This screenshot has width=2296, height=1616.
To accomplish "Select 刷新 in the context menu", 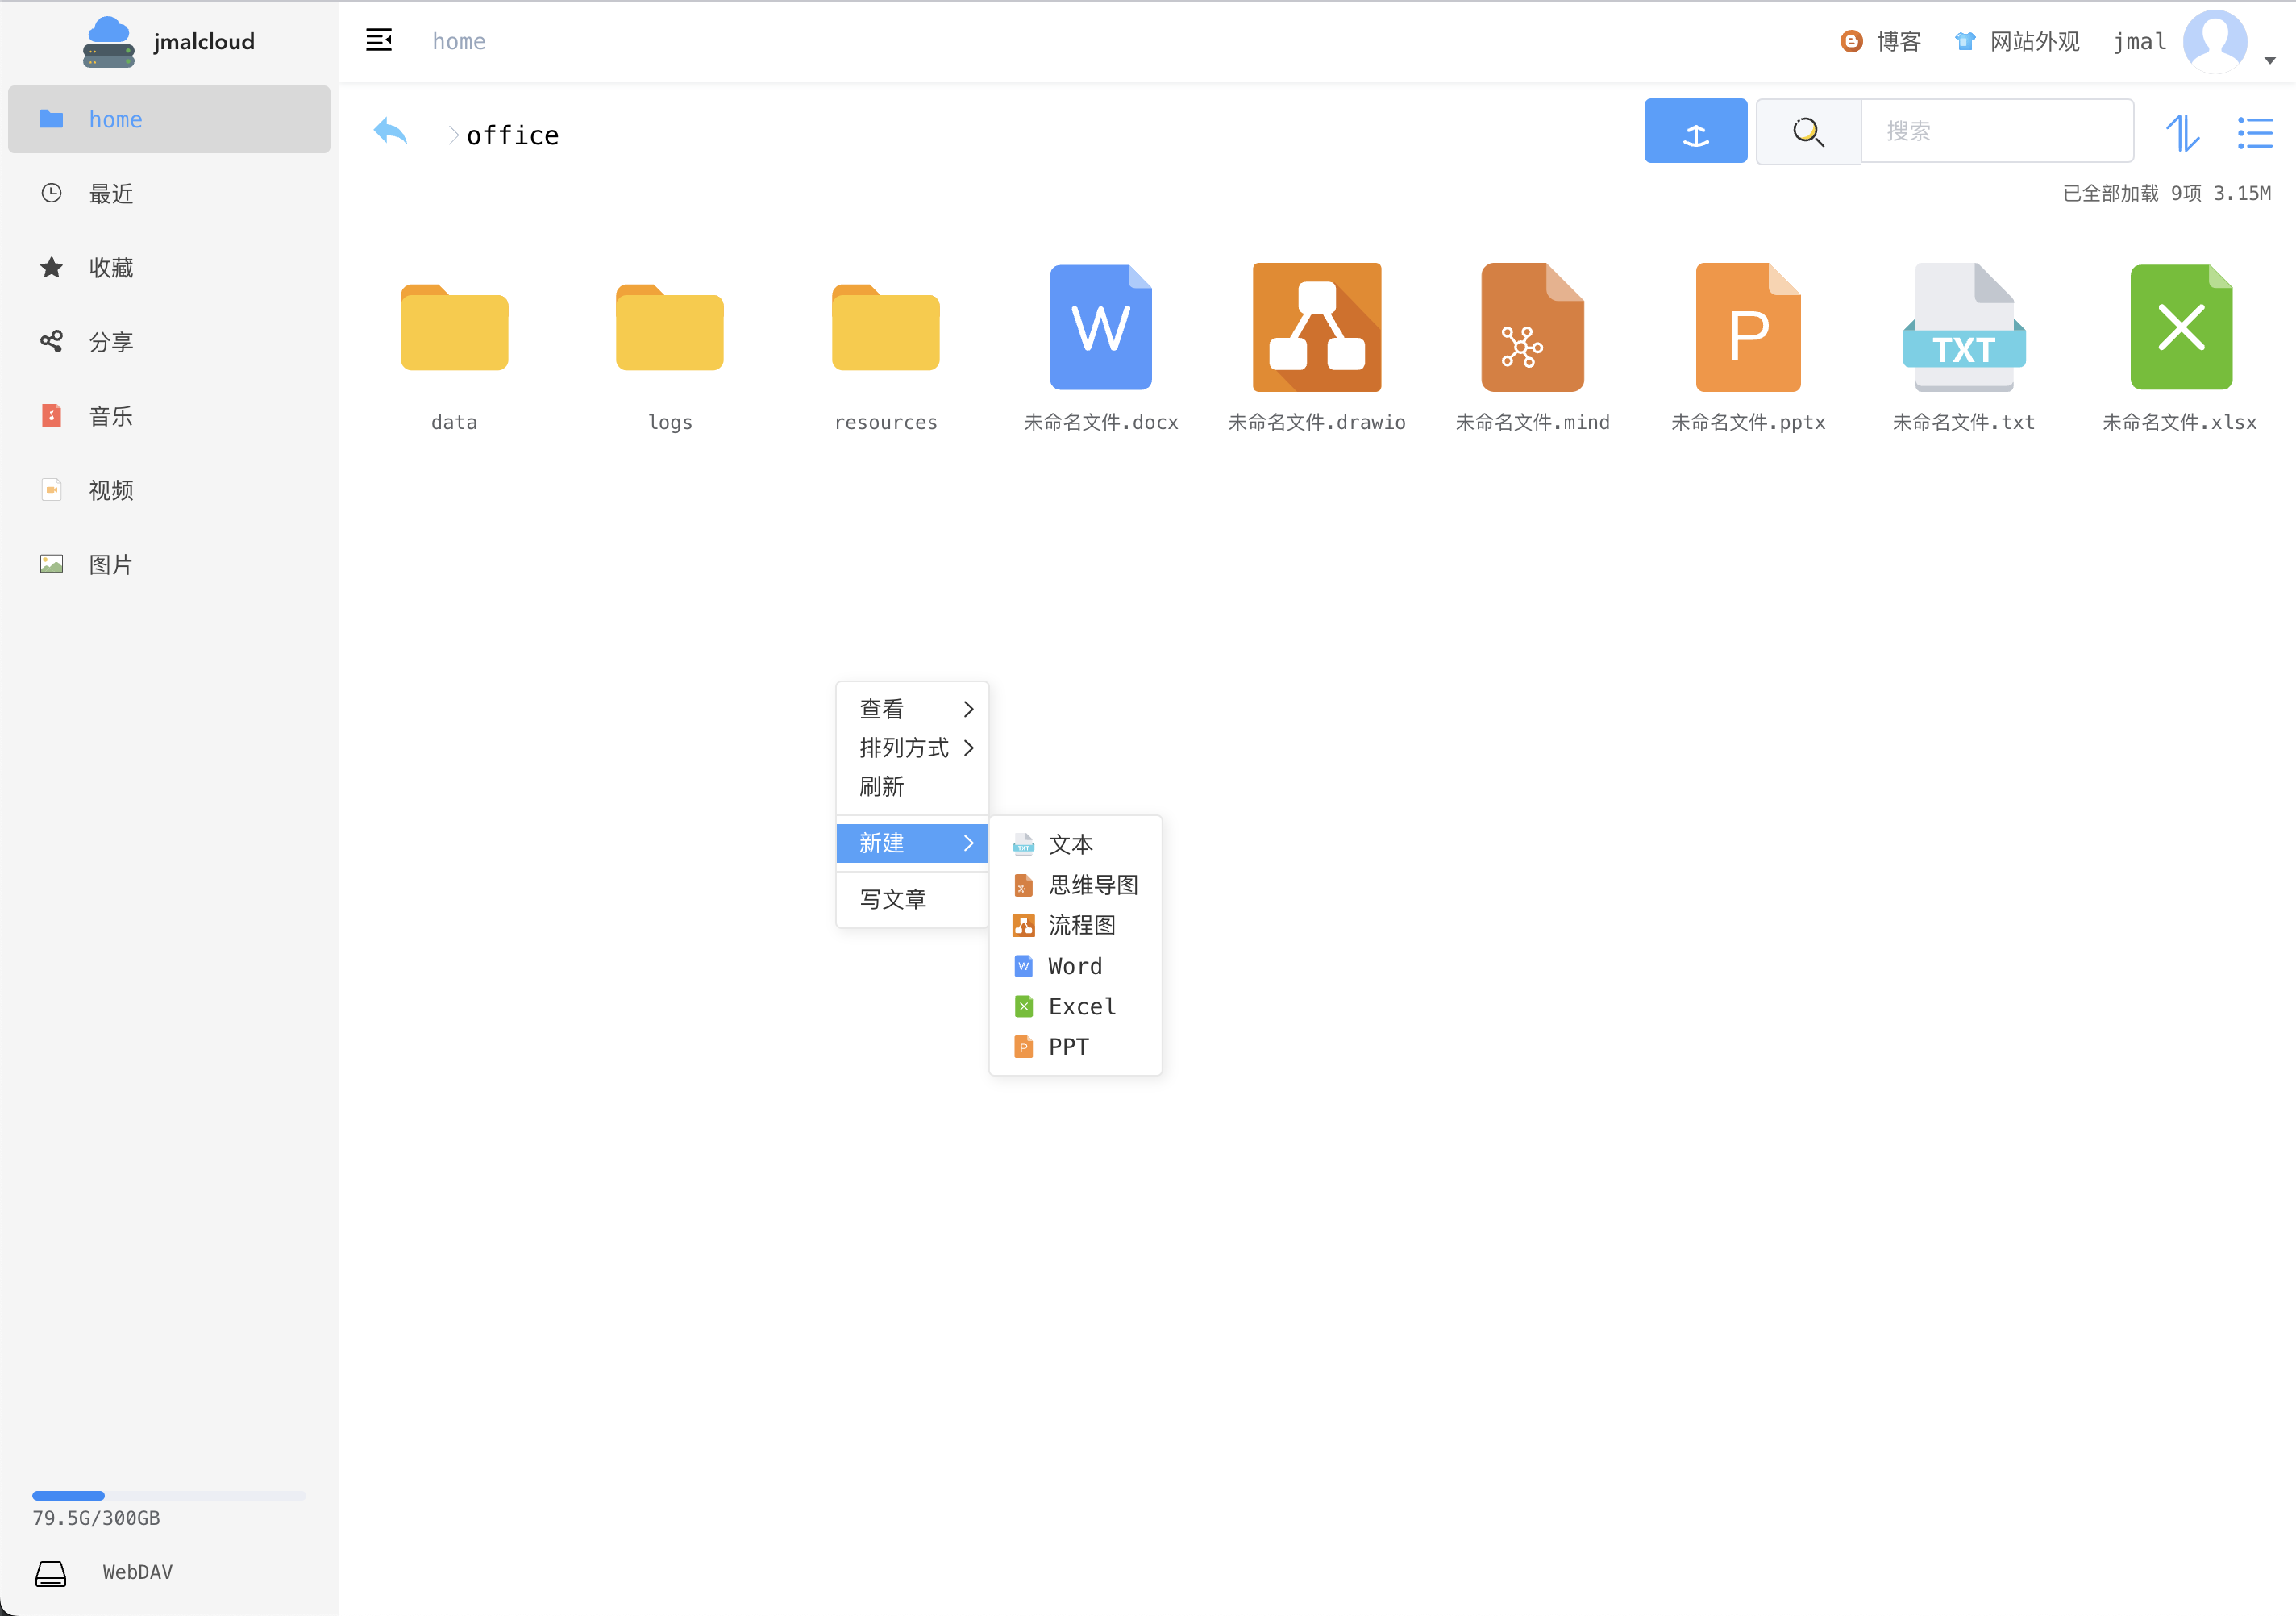I will click(x=882, y=787).
